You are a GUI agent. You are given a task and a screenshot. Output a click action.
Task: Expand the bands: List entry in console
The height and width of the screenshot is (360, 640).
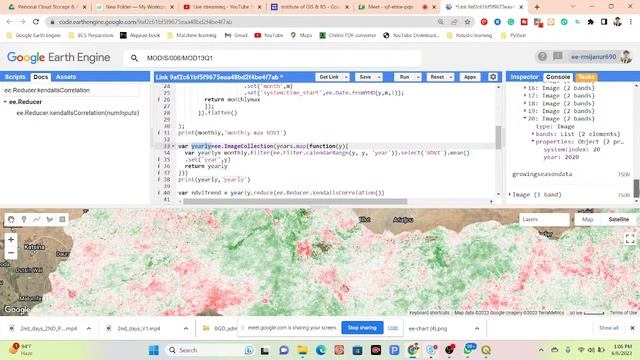click(x=533, y=134)
